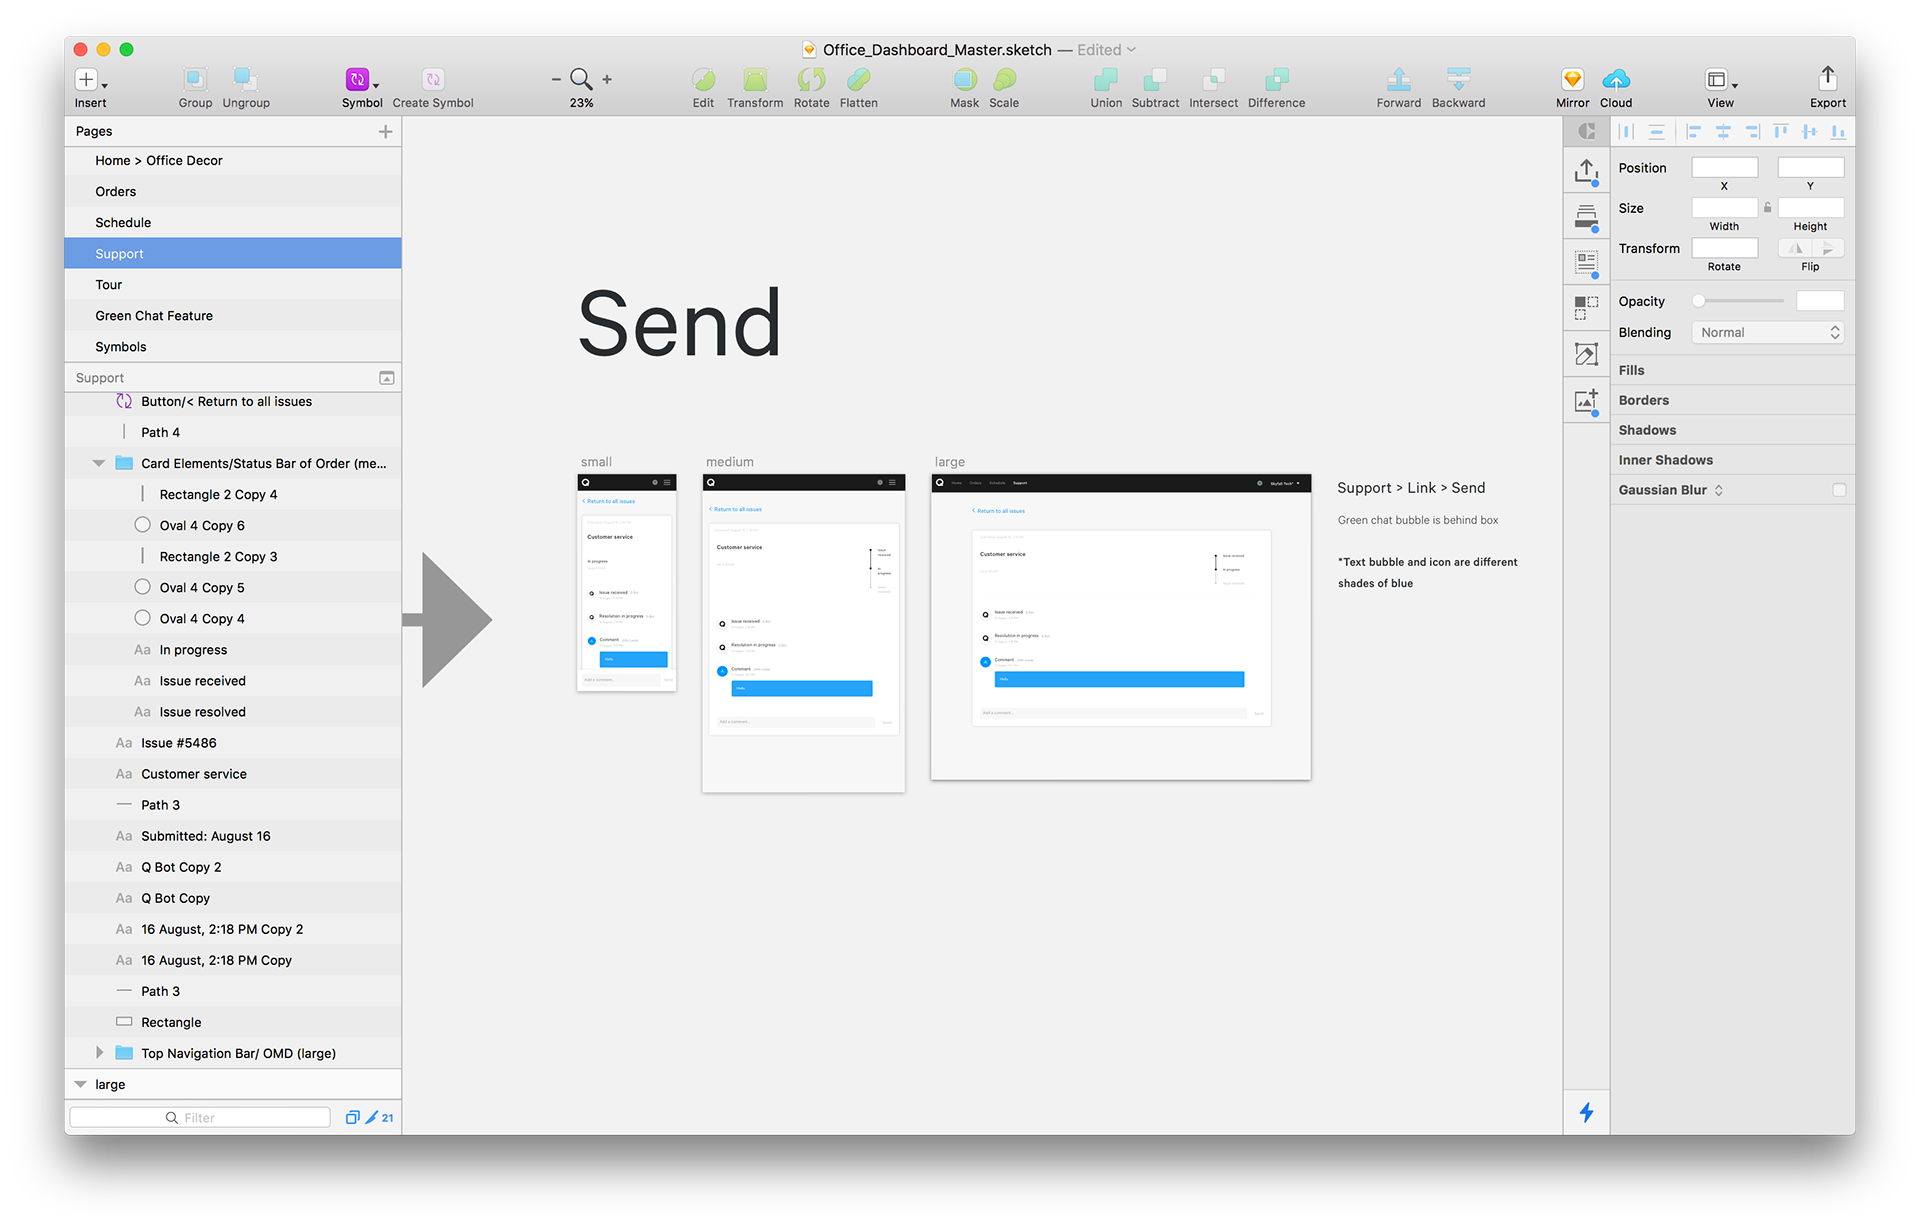The image size is (1920, 1227).
Task: Select the Schedule page
Action: point(233,222)
